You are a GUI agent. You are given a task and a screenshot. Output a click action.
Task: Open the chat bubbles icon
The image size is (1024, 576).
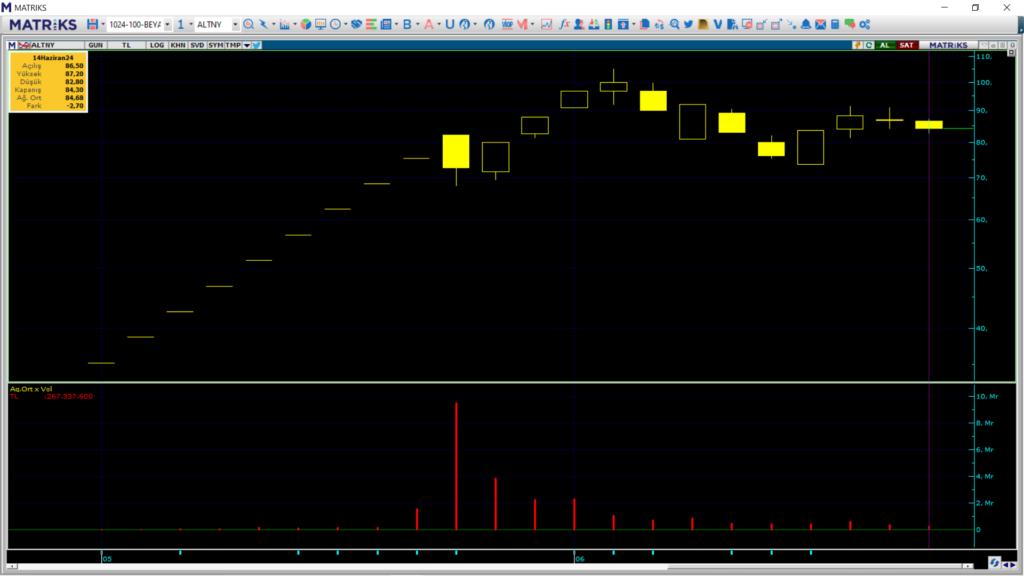[850, 24]
